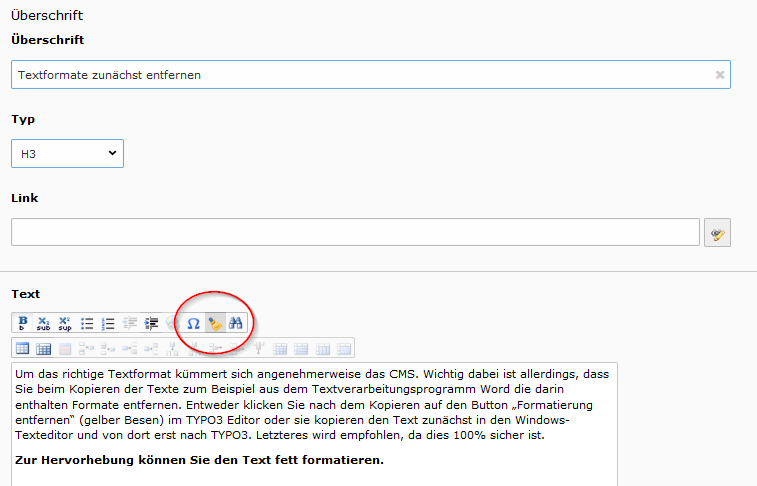Toggle table borders icon in the table toolbar
757x486 pixels.
click(43, 348)
